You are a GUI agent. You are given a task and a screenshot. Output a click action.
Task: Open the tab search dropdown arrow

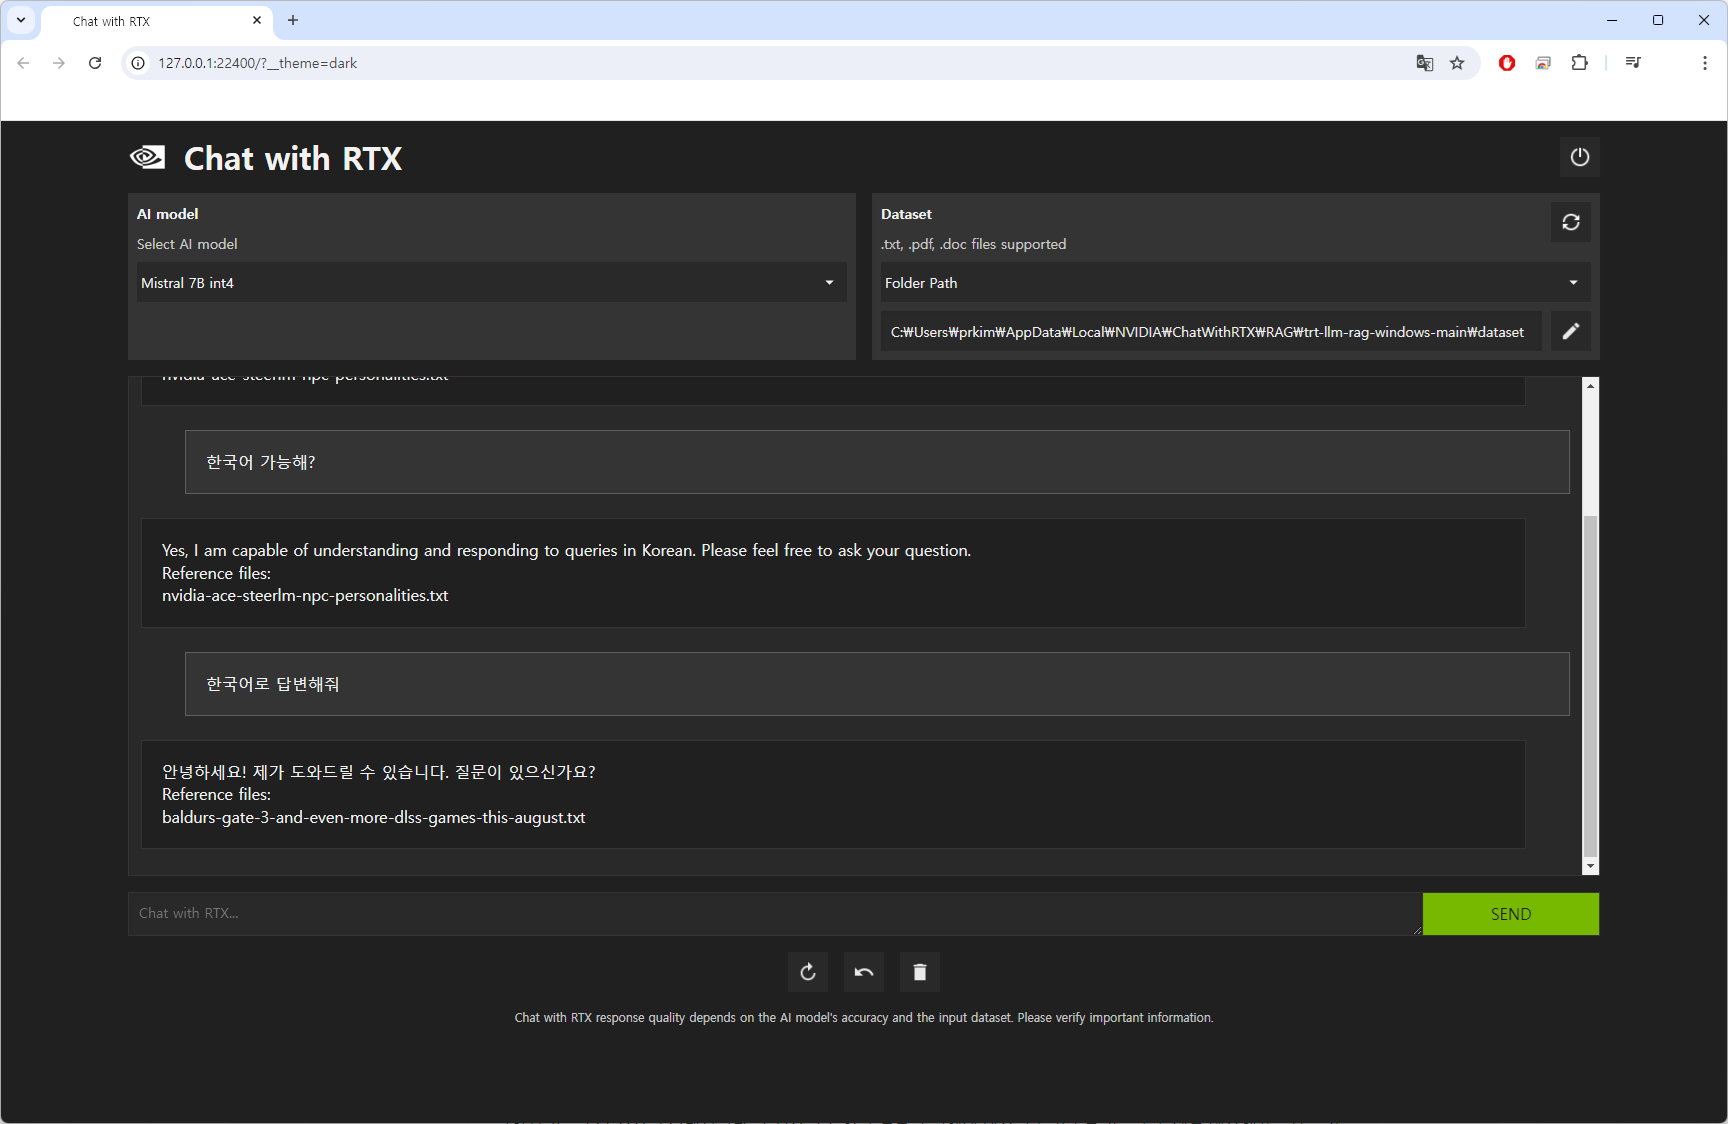tap(21, 20)
